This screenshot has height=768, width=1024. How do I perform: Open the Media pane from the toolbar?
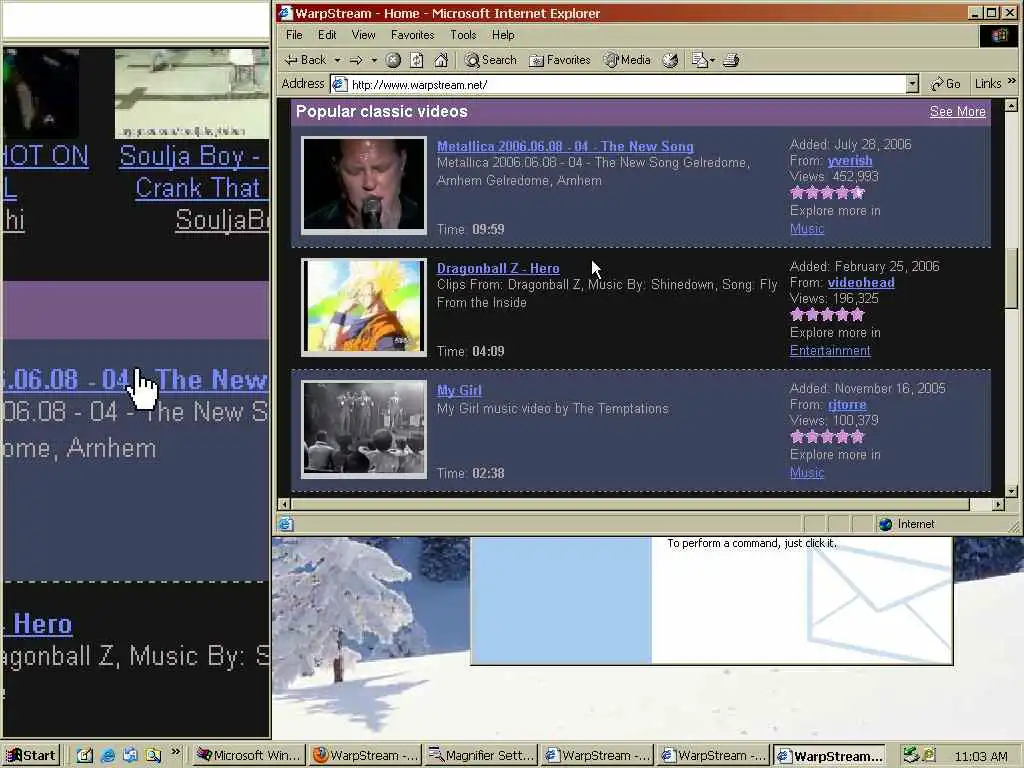627,60
